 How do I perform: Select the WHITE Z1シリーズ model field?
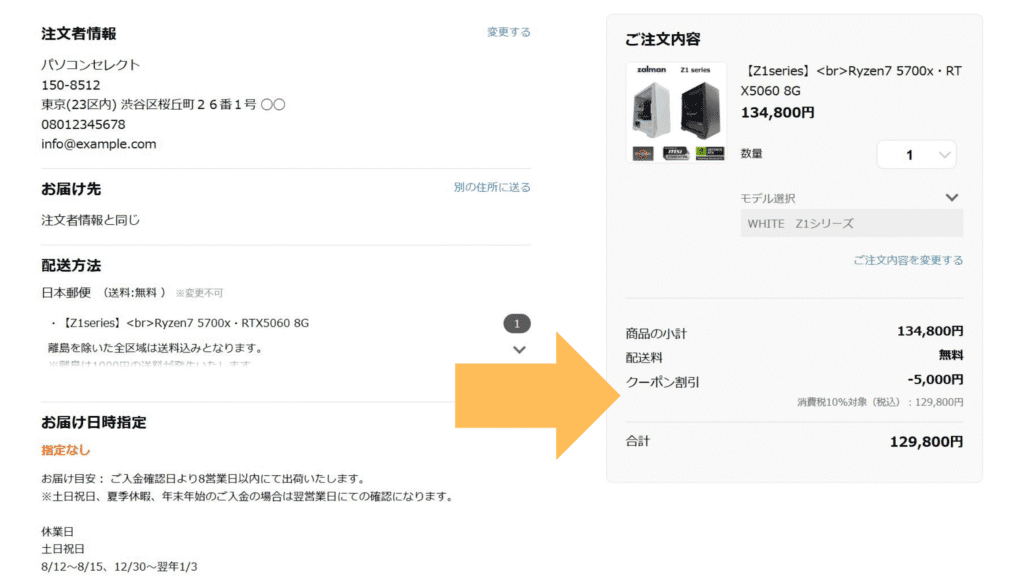[851, 223]
